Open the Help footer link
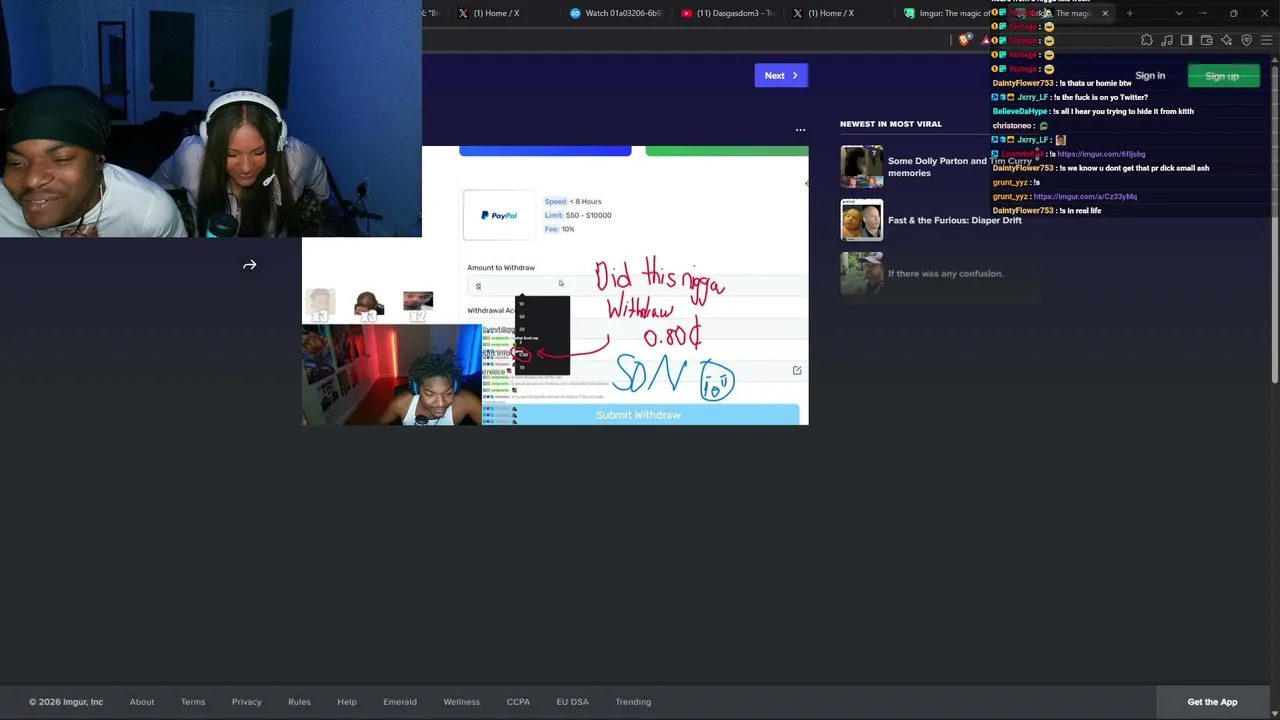This screenshot has width=1280, height=720. 347,702
